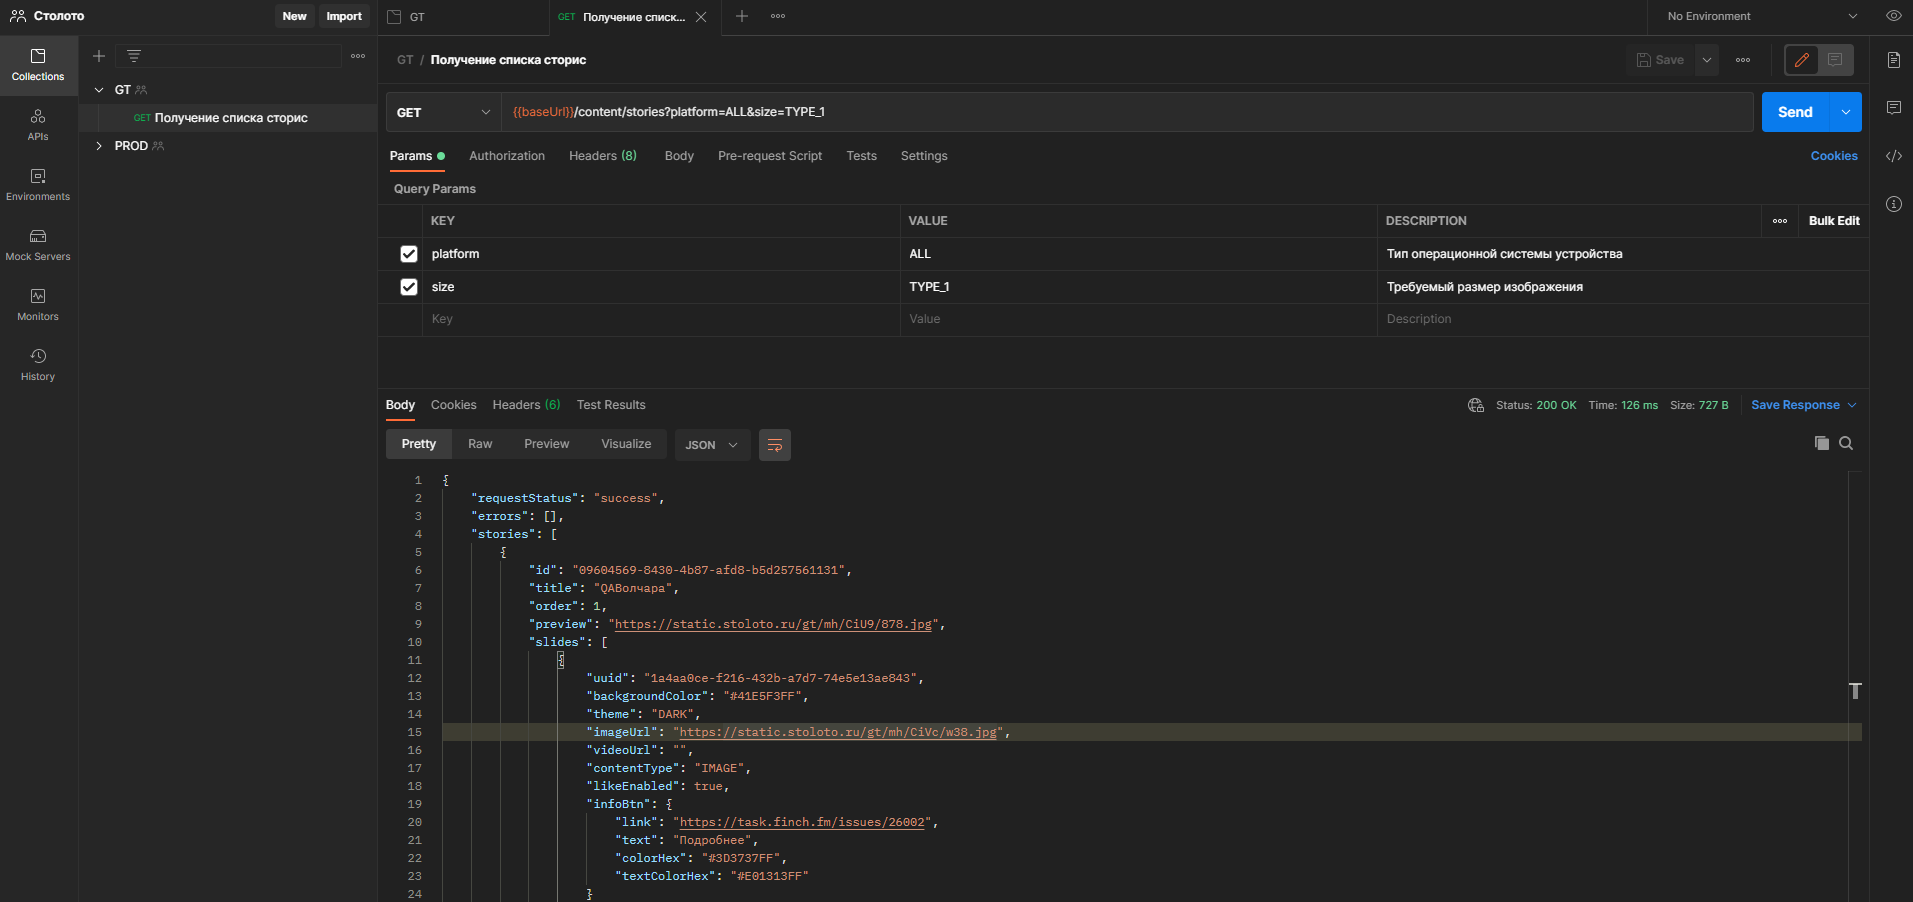Viewport: 1913px width, 902px height.
Task: Click the environment quick look eye icon
Action: click(x=1893, y=16)
